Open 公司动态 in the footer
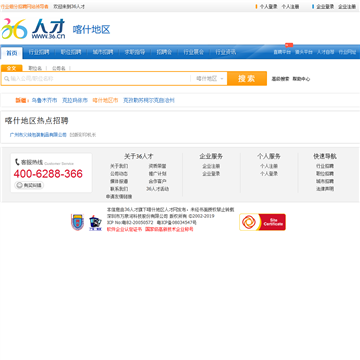 coord(119,174)
